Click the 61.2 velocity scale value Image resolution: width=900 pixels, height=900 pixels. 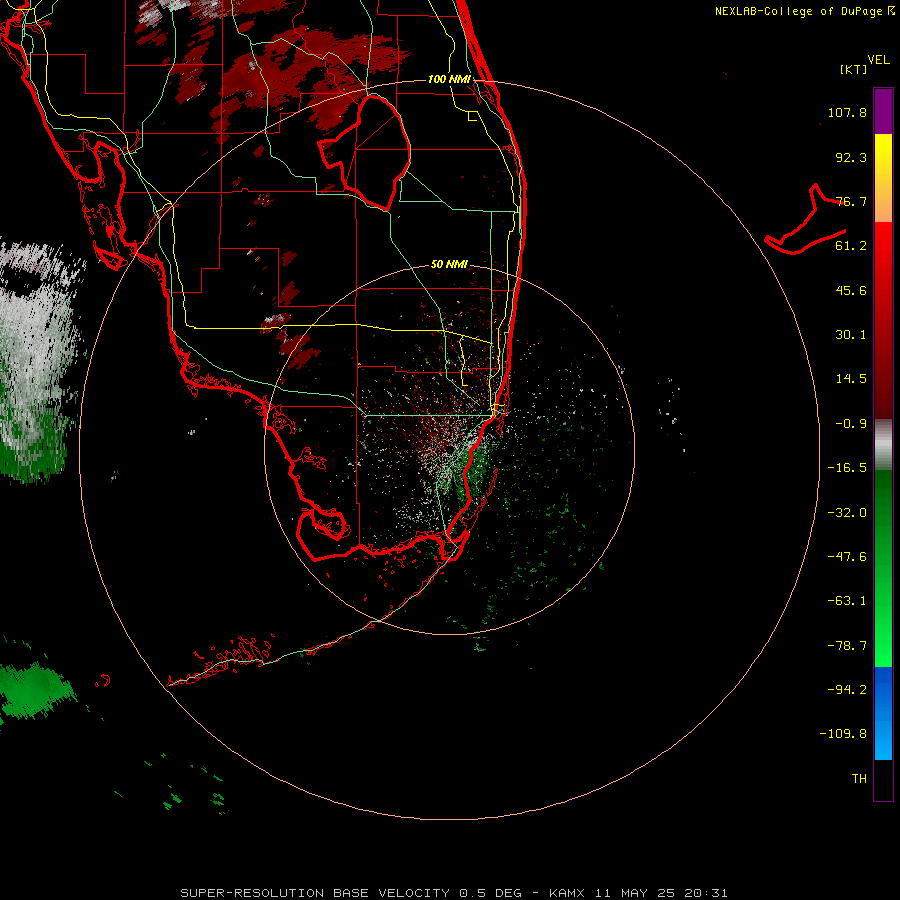pyautogui.click(x=851, y=246)
